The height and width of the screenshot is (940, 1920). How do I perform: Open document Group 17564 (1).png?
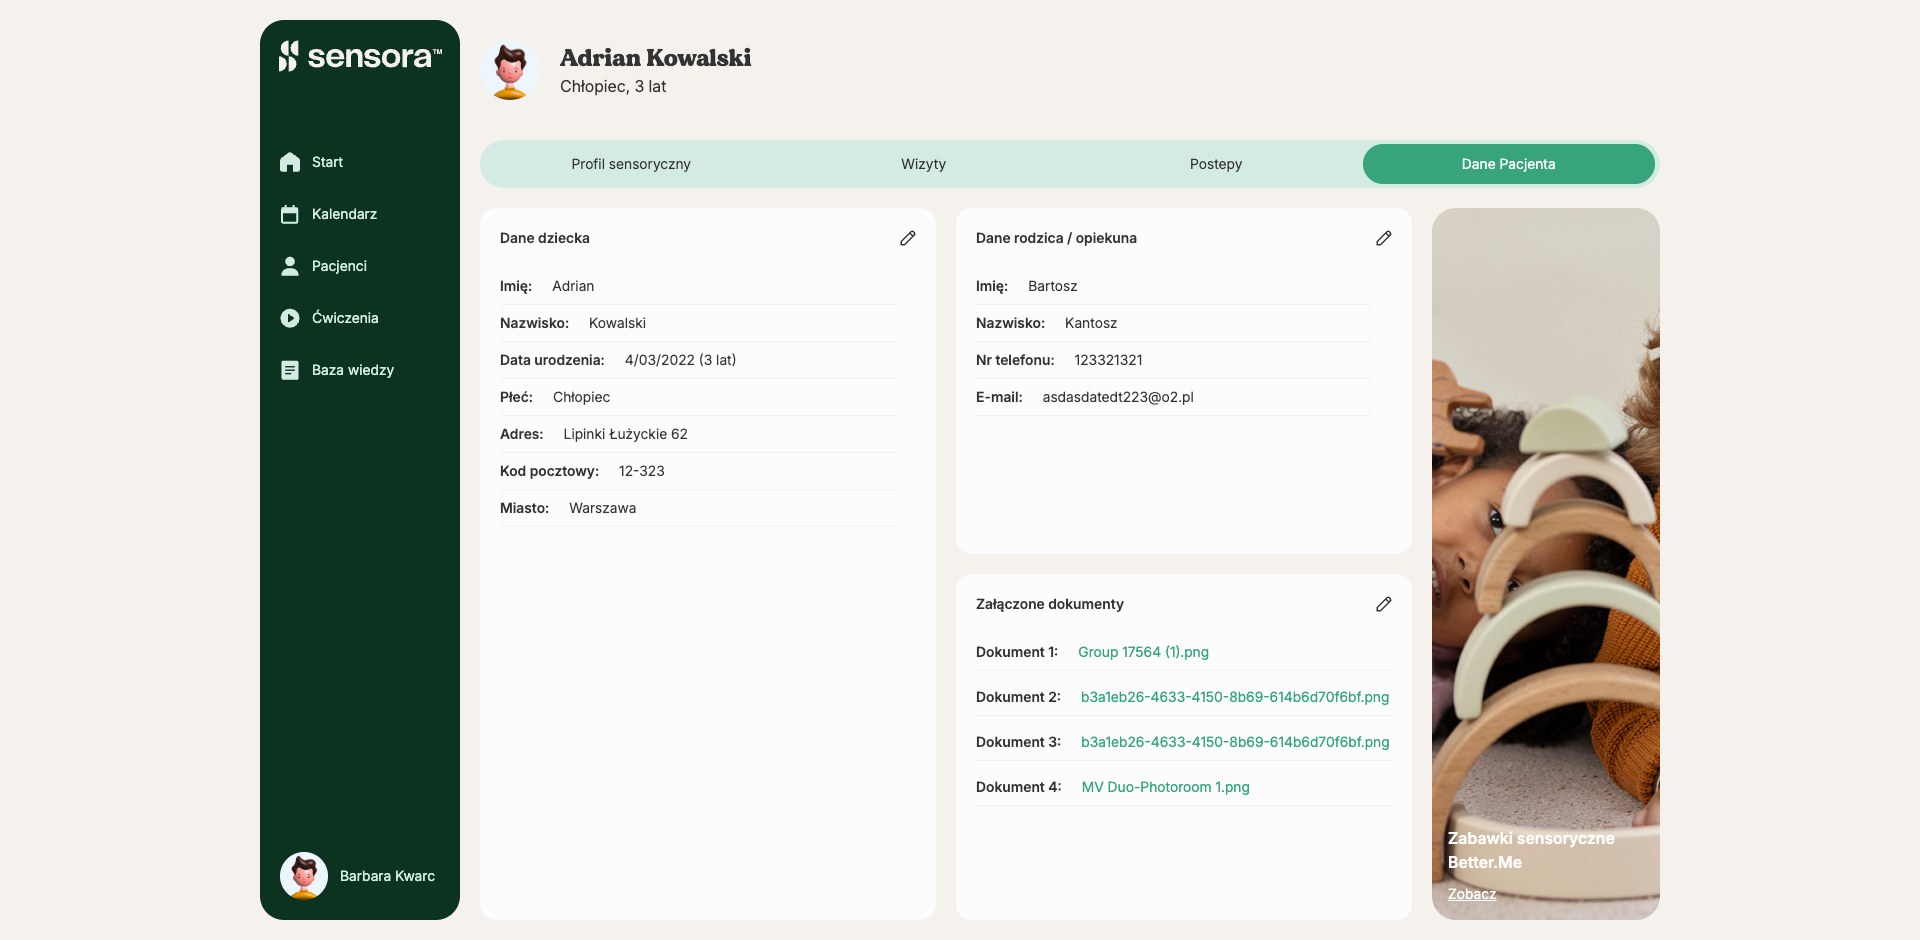pos(1143,652)
